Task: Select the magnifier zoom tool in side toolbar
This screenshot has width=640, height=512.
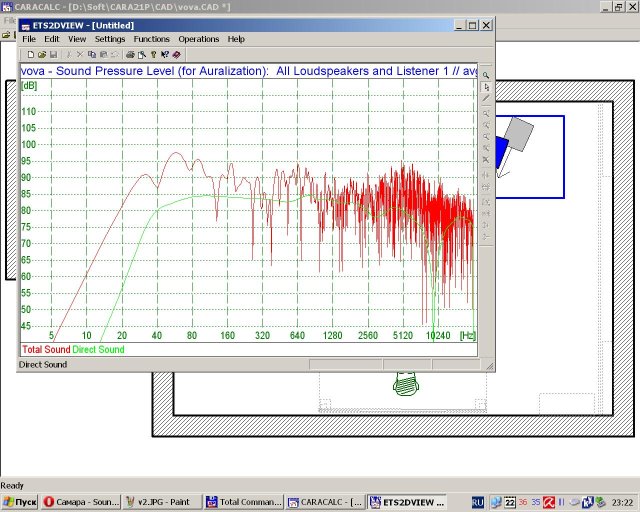Action: point(486,76)
